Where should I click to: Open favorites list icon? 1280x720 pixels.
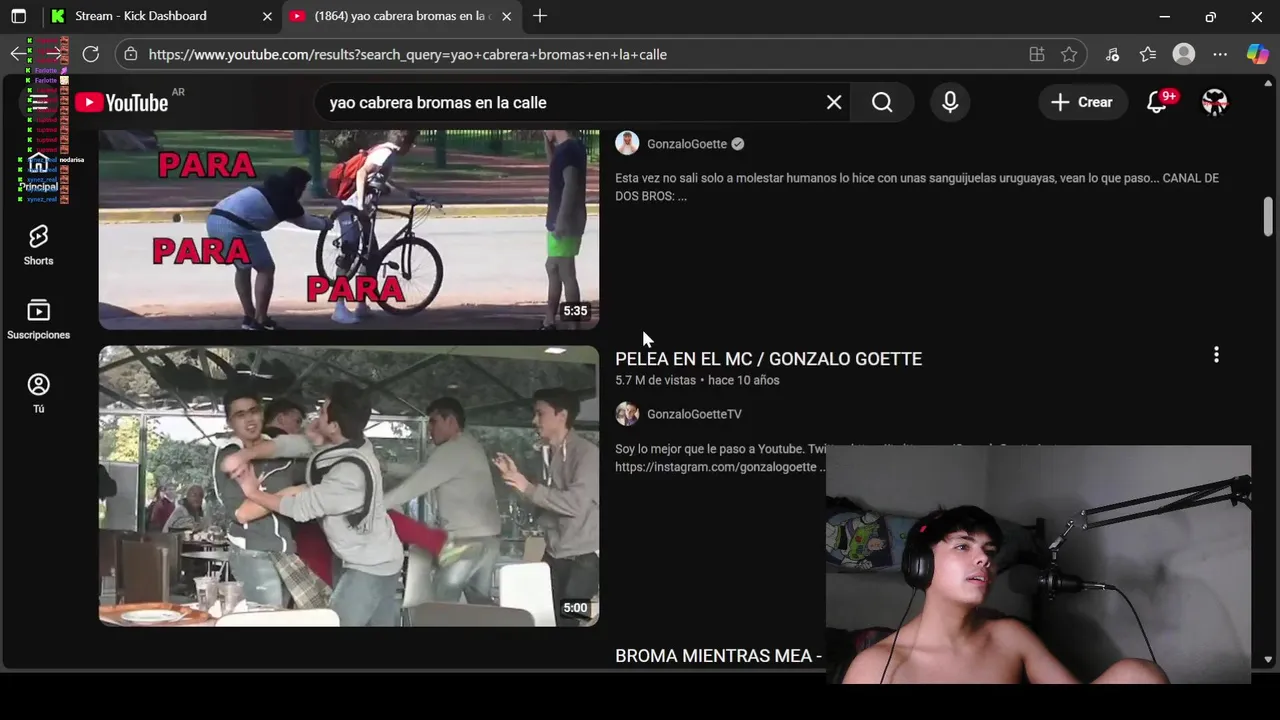click(1148, 54)
